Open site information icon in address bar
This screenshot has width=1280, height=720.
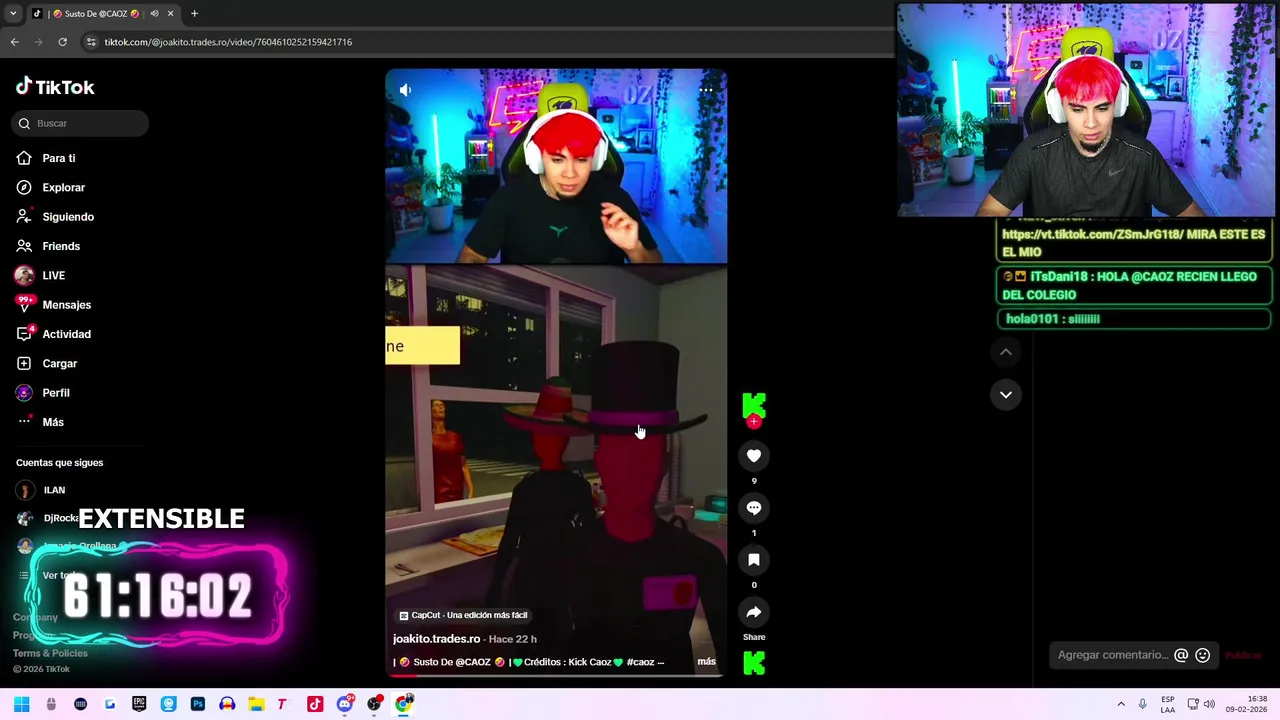[91, 42]
